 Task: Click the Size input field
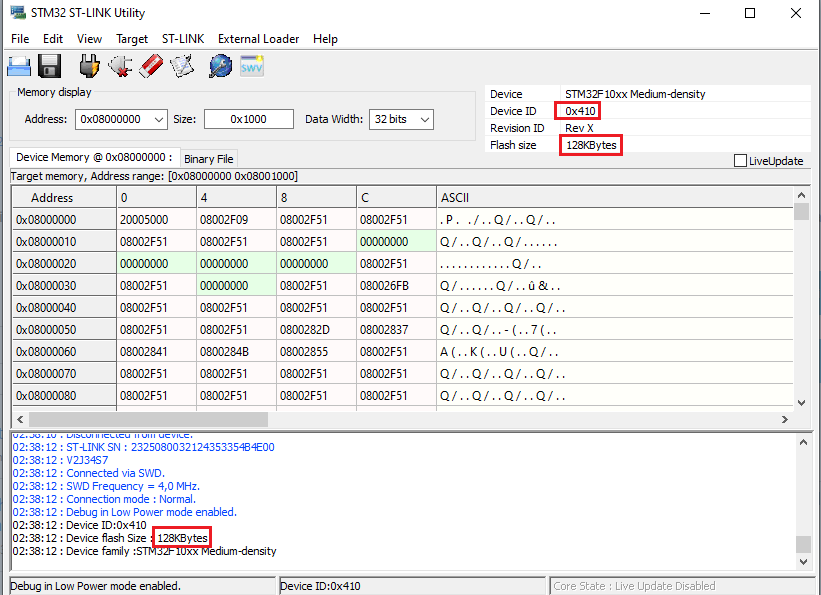(x=249, y=119)
